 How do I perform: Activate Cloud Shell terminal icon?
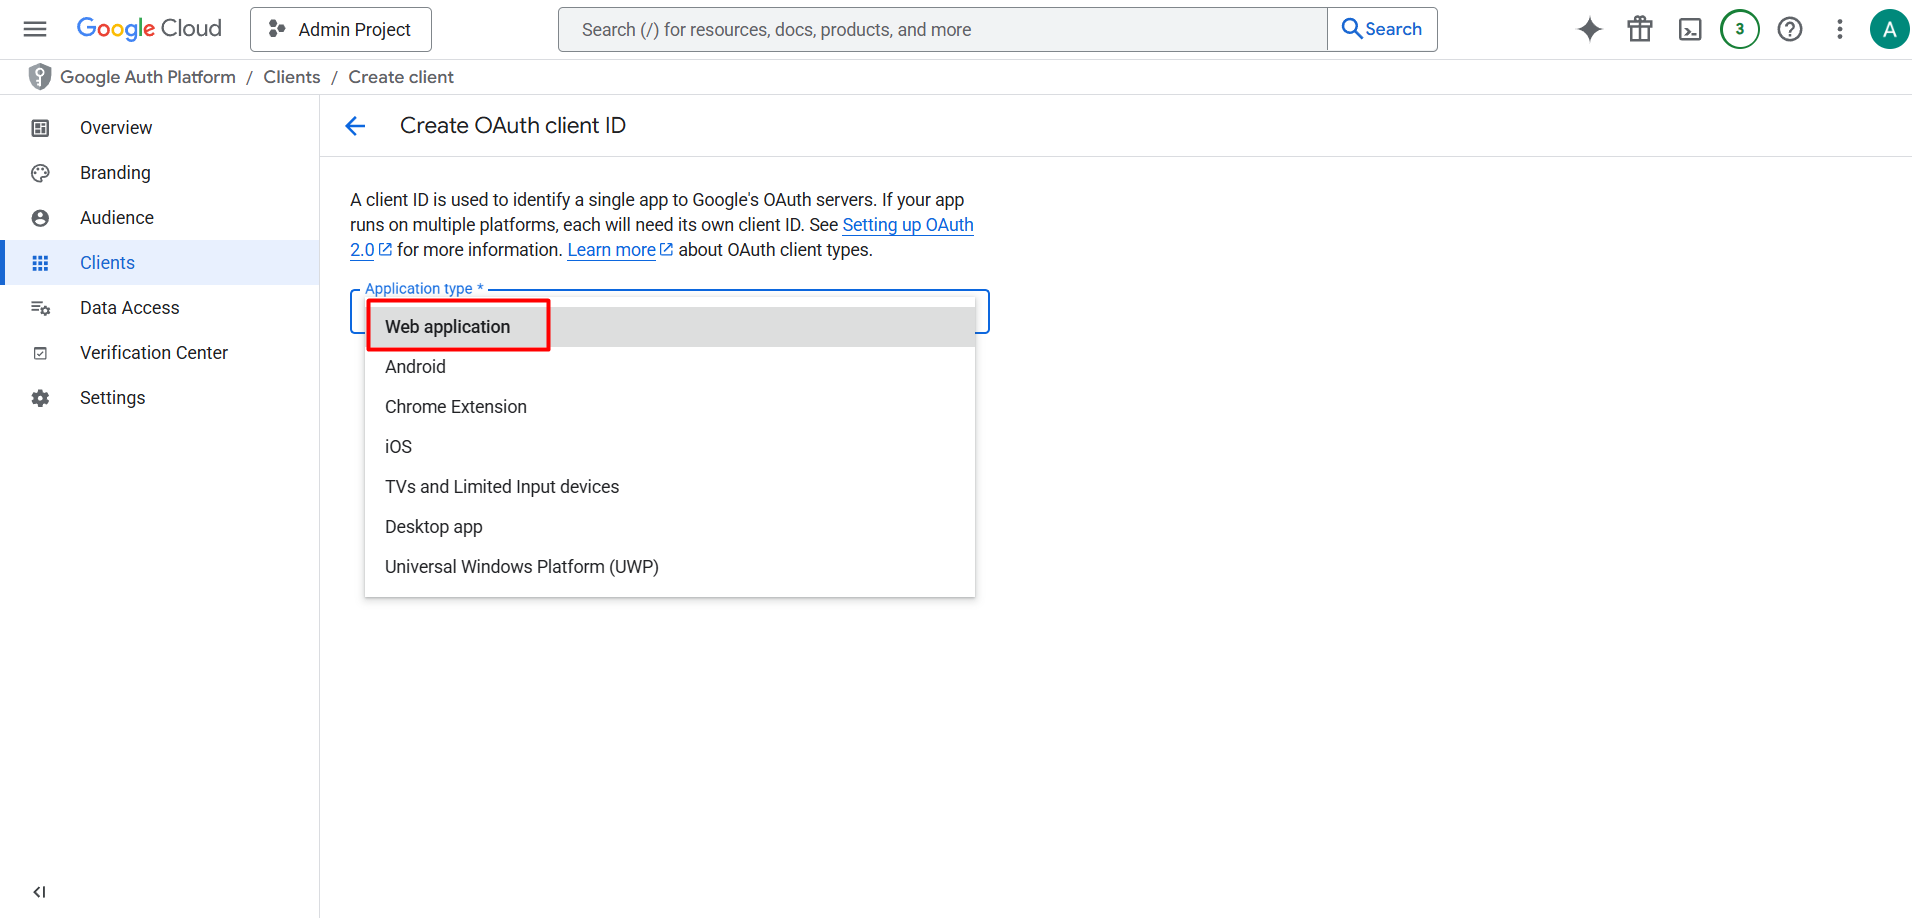pyautogui.click(x=1690, y=29)
